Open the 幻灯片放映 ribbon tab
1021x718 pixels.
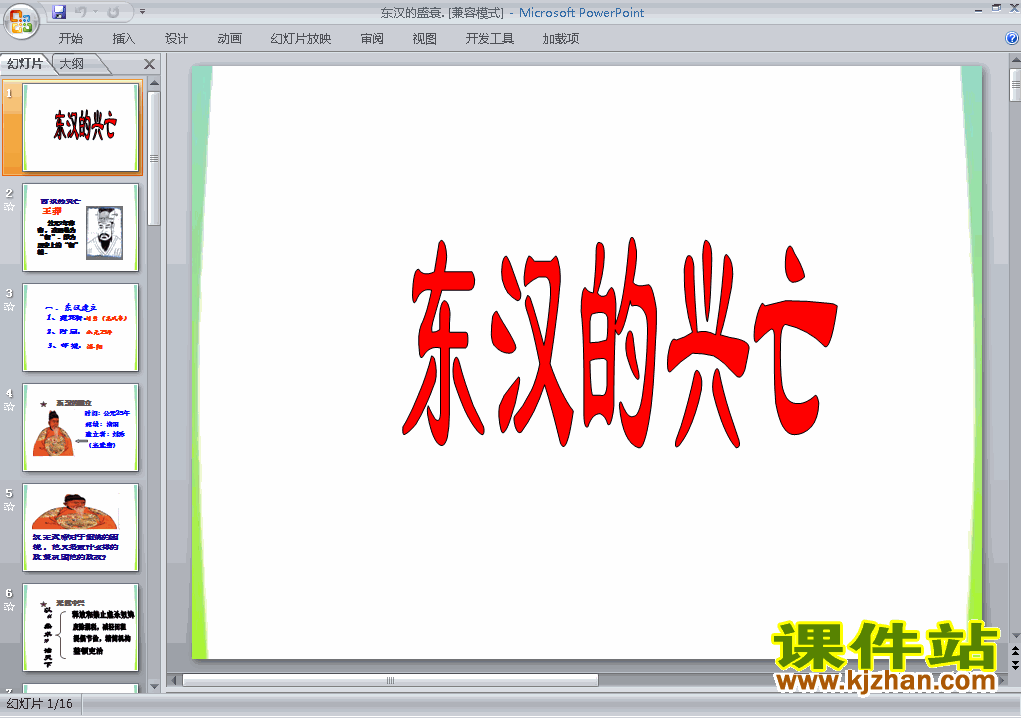(x=301, y=39)
